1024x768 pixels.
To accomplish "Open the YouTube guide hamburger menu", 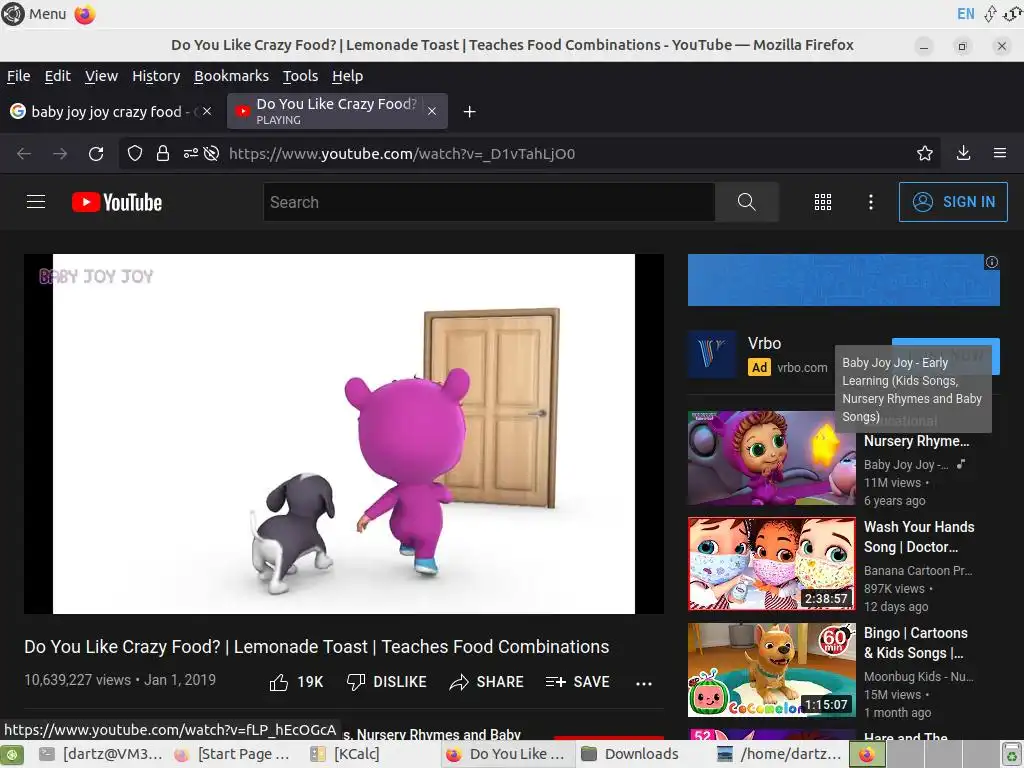I will (x=36, y=202).
